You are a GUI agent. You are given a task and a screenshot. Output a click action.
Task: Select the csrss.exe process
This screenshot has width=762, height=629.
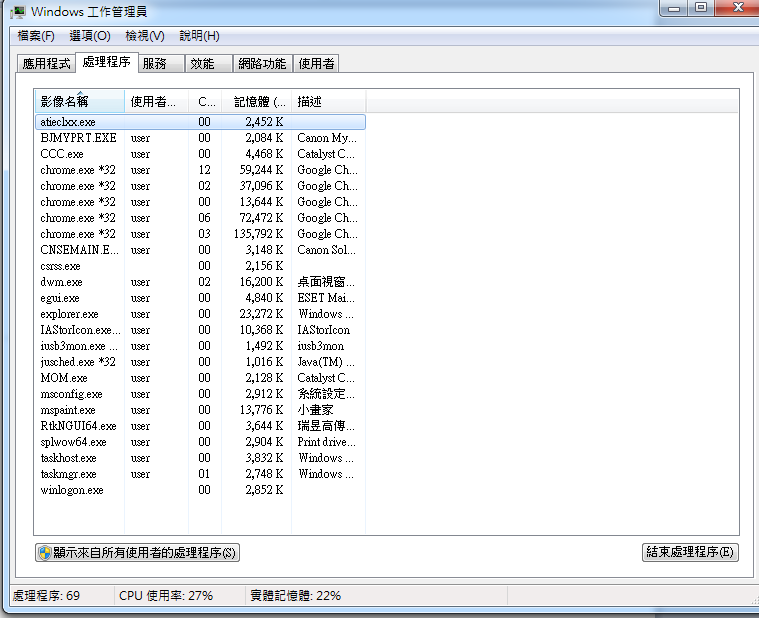point(200,266)
